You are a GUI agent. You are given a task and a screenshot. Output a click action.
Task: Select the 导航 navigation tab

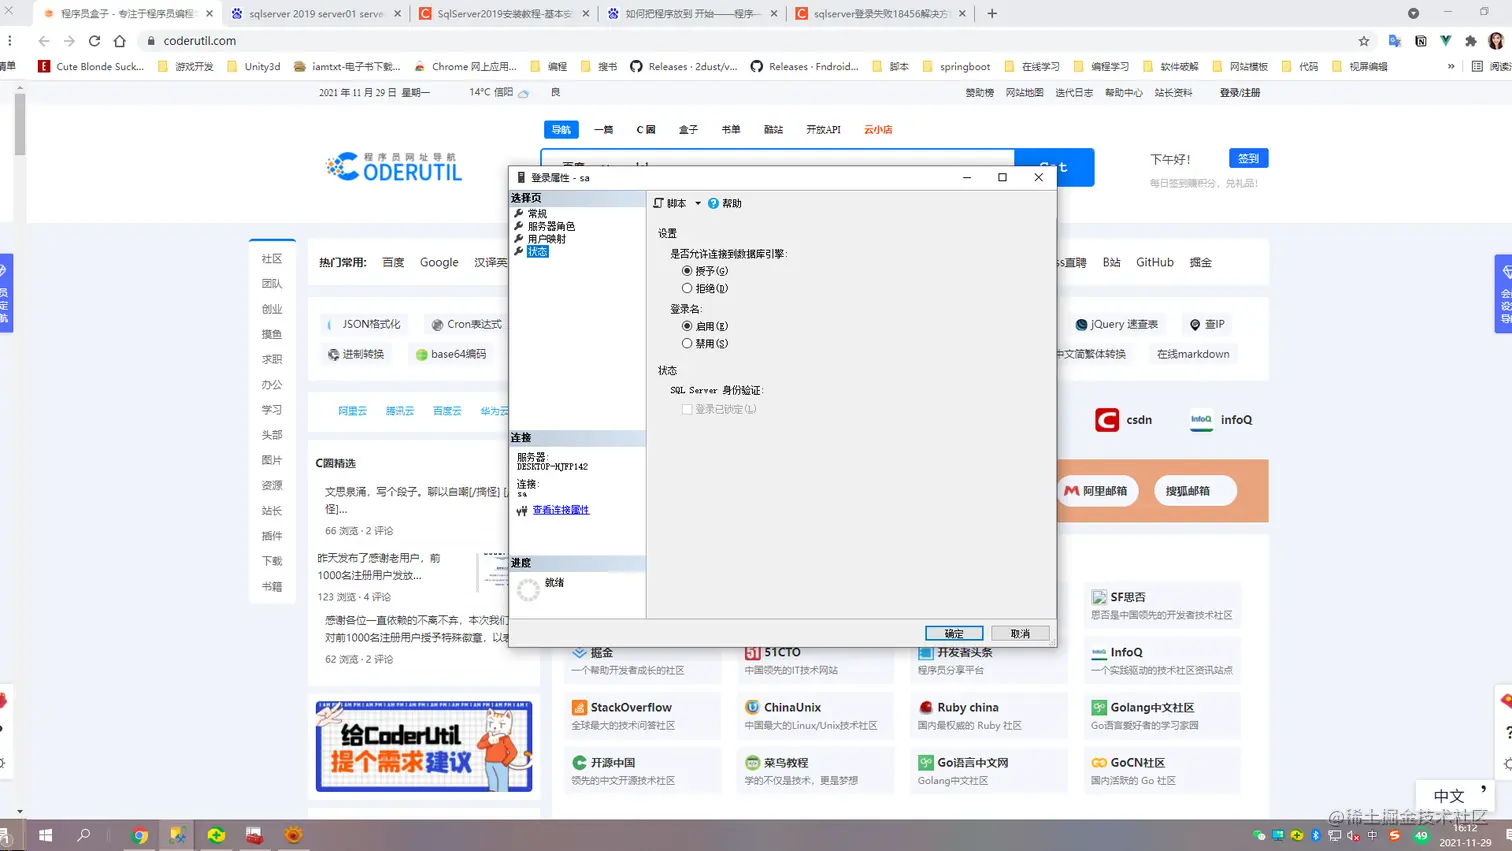click(x=561, y=129)
